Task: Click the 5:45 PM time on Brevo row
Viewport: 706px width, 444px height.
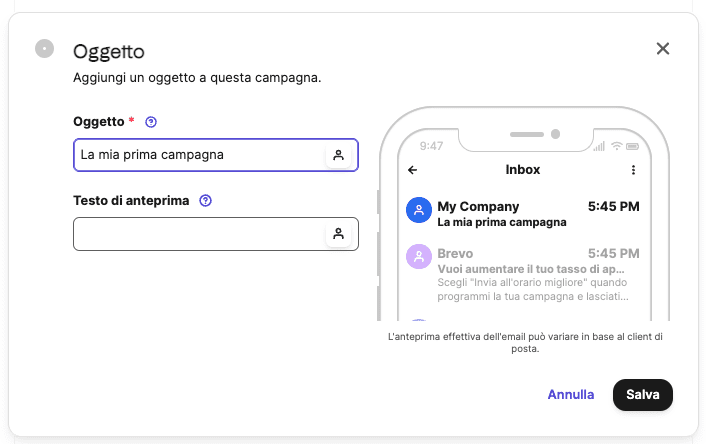Action: 613,254
